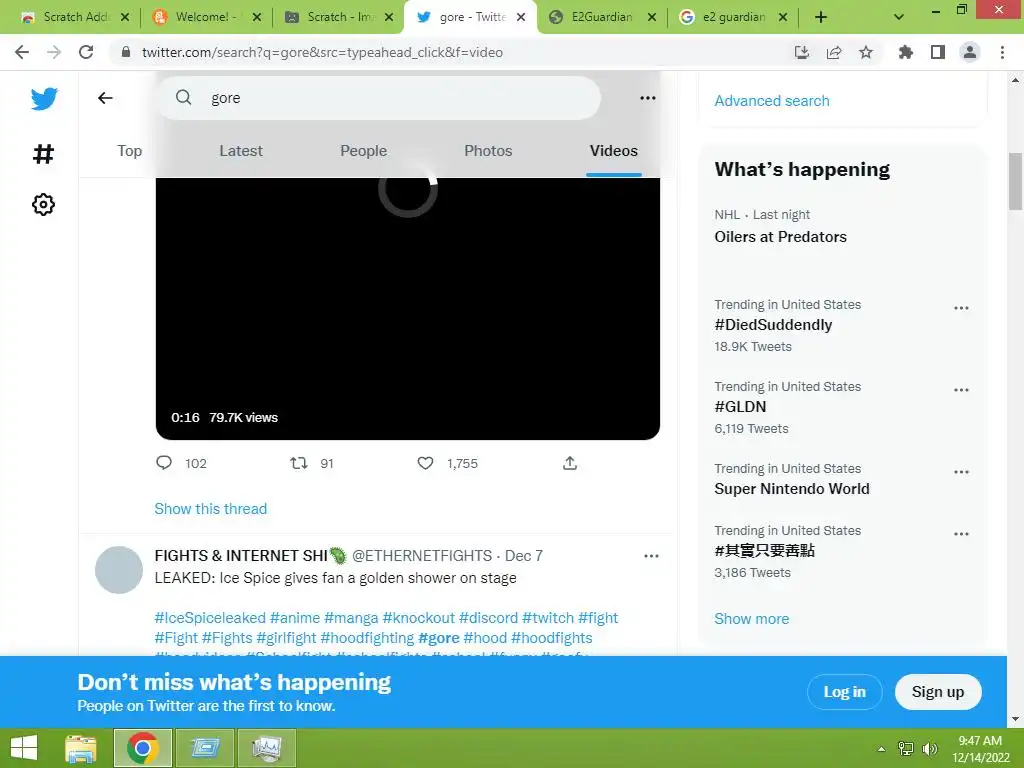Reload the page with refresh icon

pyautogui.click(x=86, y=52)
